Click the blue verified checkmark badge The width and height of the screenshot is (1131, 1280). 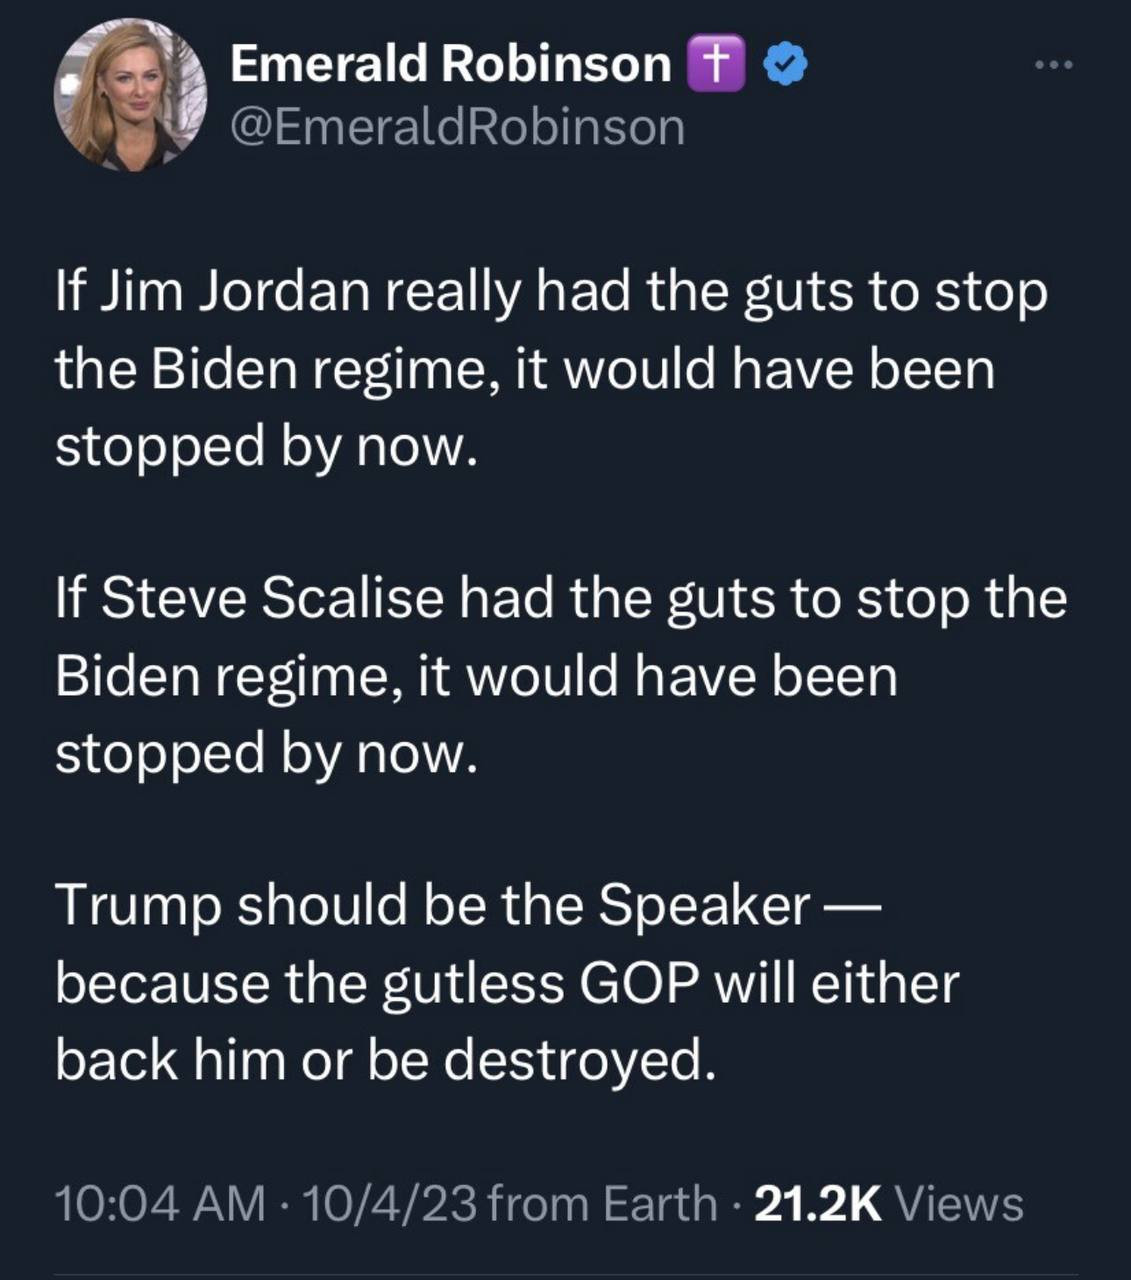point(785,64)
